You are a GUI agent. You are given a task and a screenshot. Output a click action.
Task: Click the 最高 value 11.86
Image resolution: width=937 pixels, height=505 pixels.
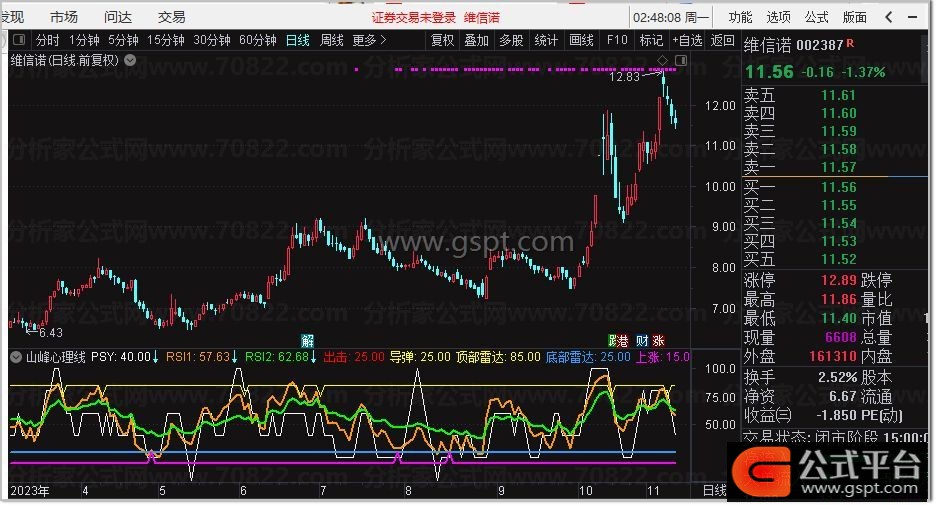[838, 299]
